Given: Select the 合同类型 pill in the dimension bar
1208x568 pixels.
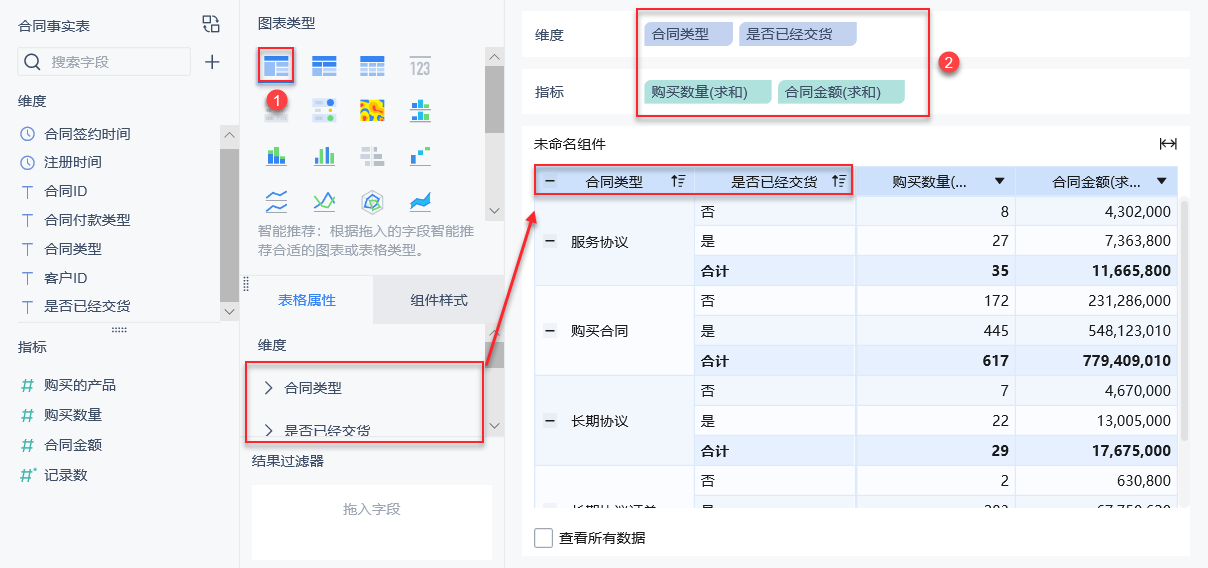Looking at the screenshot, I should point(689,34).
